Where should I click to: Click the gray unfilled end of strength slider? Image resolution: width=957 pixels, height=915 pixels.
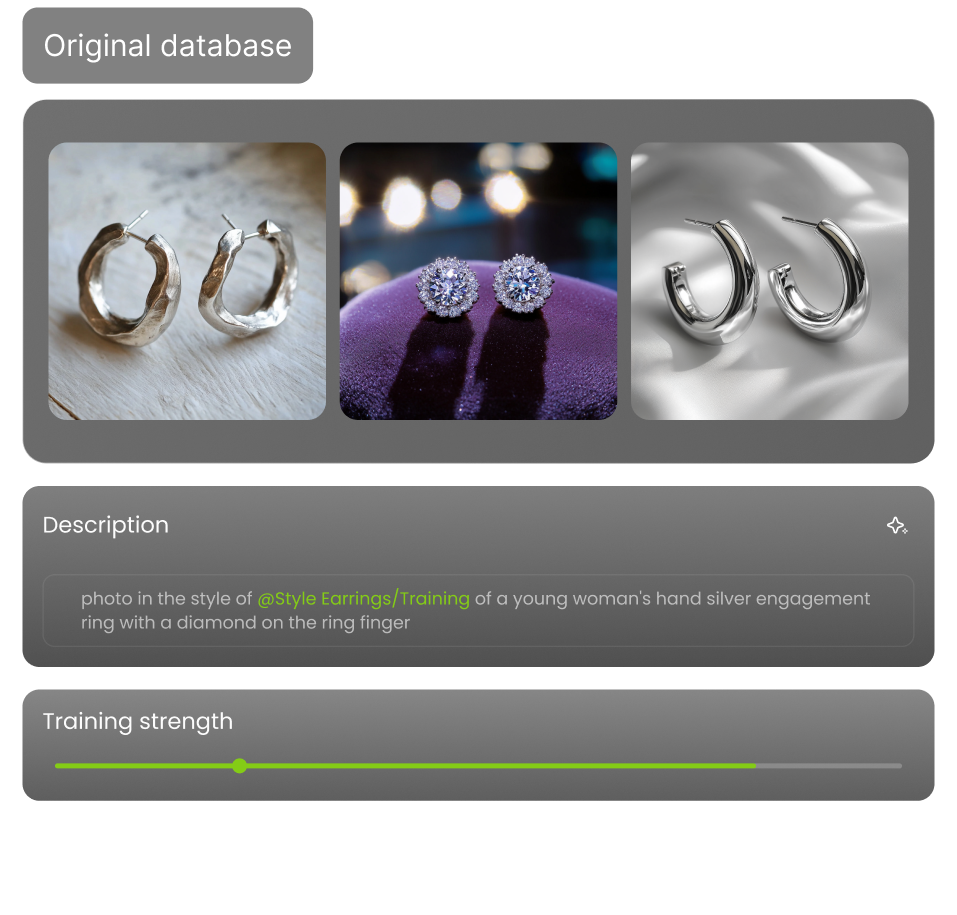[x=829, y=765]
